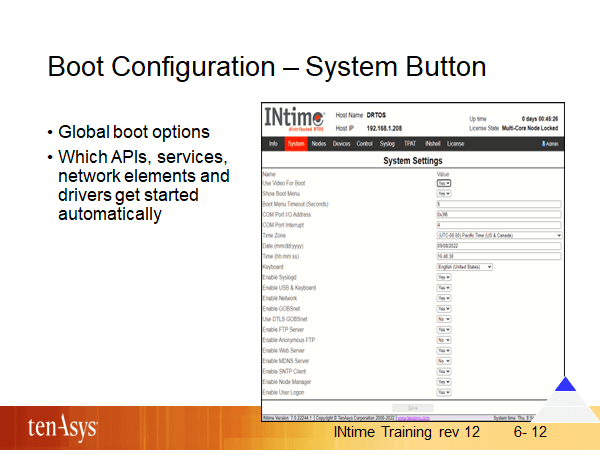This screenshot has height=450, width=600.
Task: Click COM Port I/O Address field
Action: (499, 214)
